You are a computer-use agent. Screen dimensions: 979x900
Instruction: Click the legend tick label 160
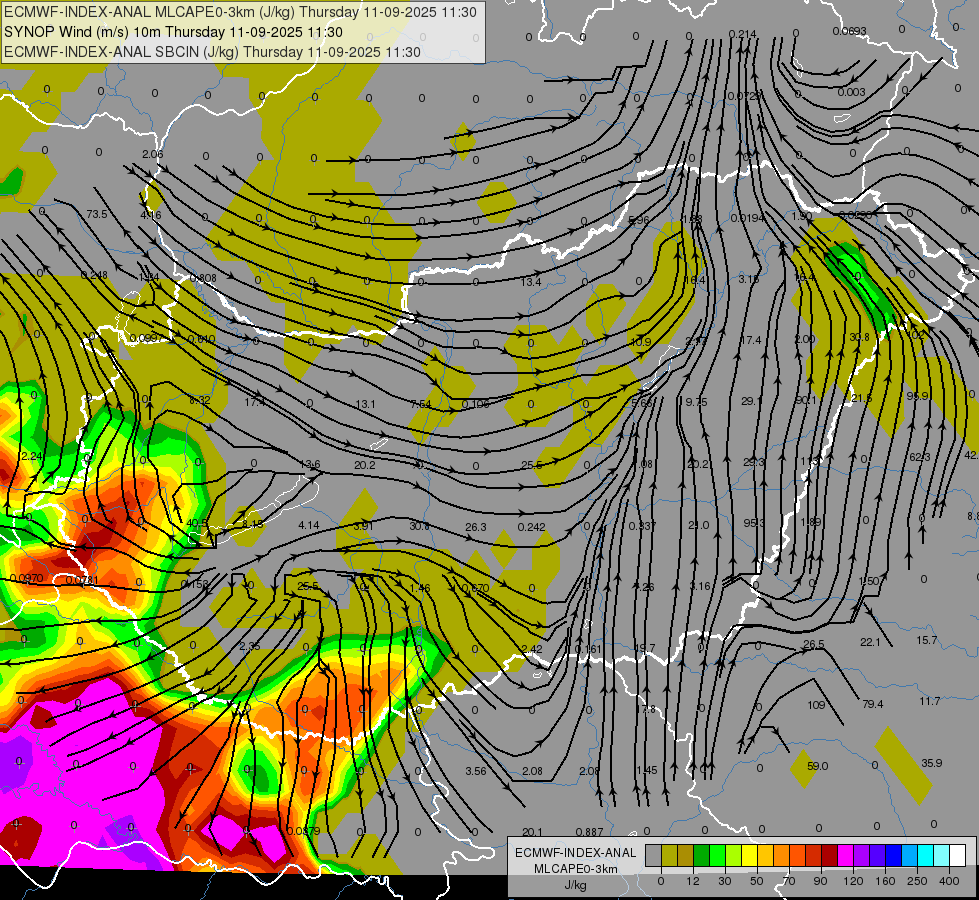(885, 881)
